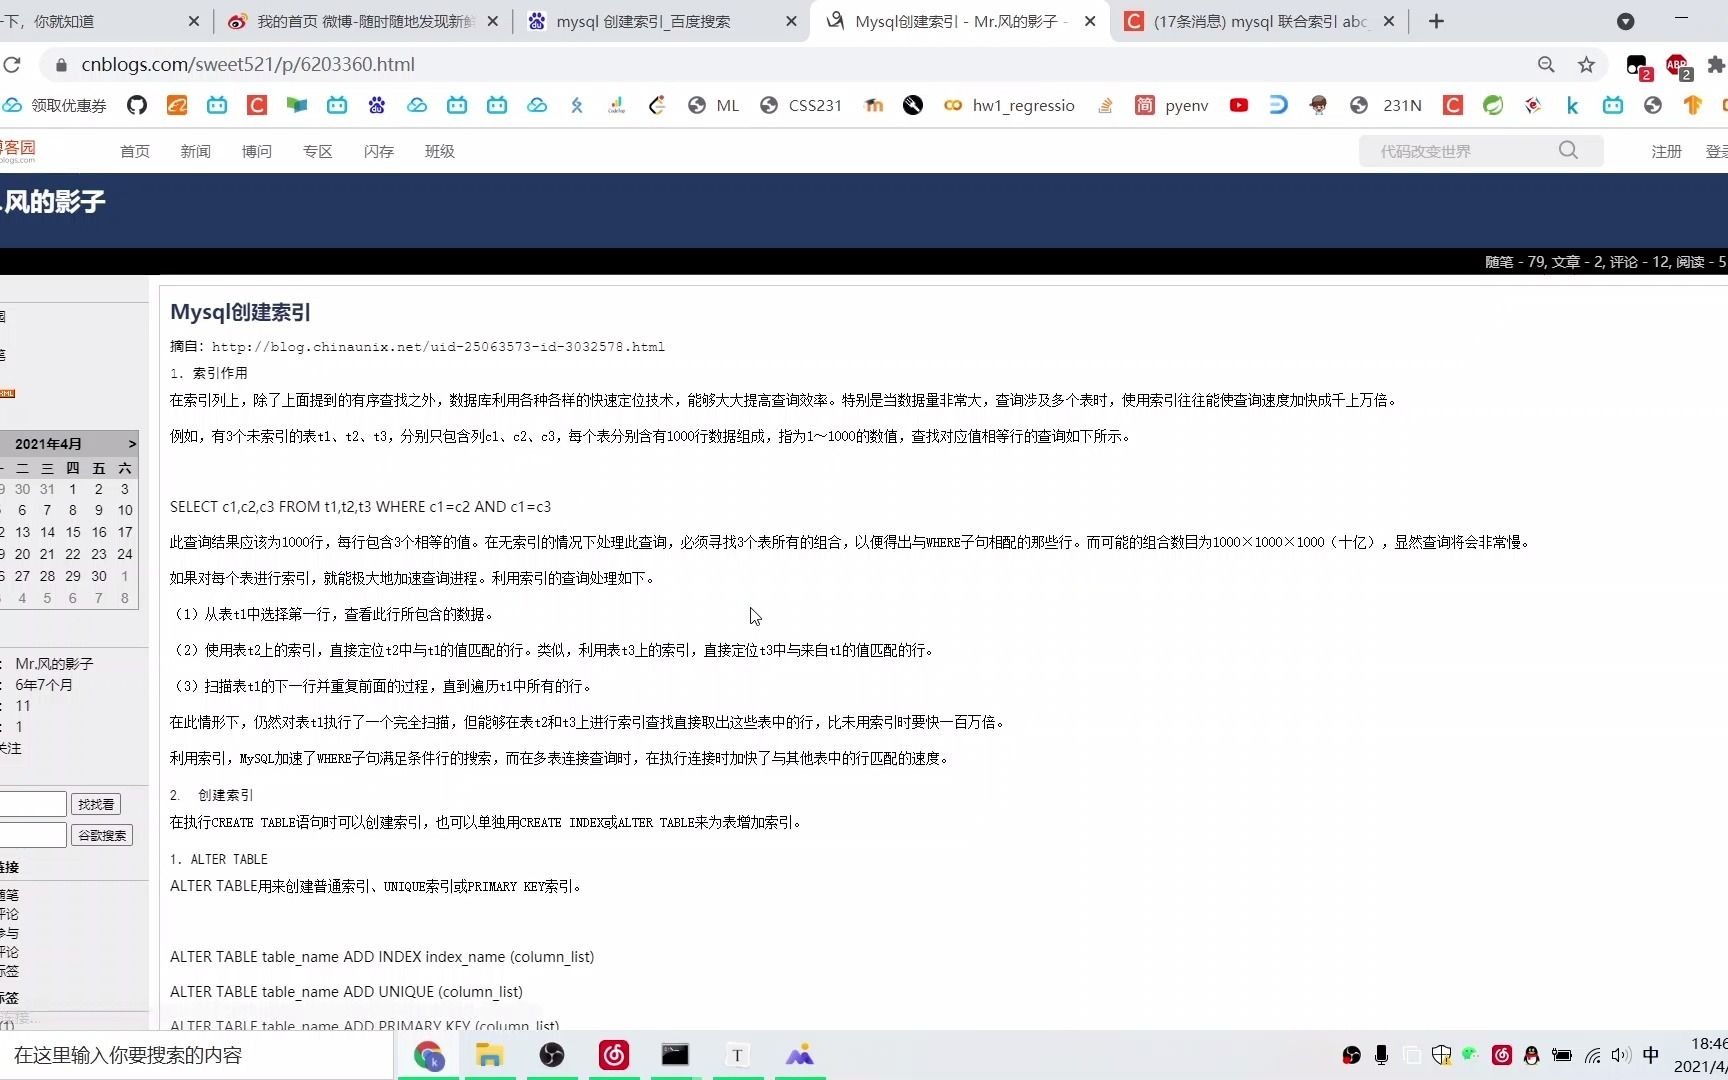The height and width of the screenshot is (1080, 1728).
Task: Toggle the microphone tray icon
Action: 1382,1056
